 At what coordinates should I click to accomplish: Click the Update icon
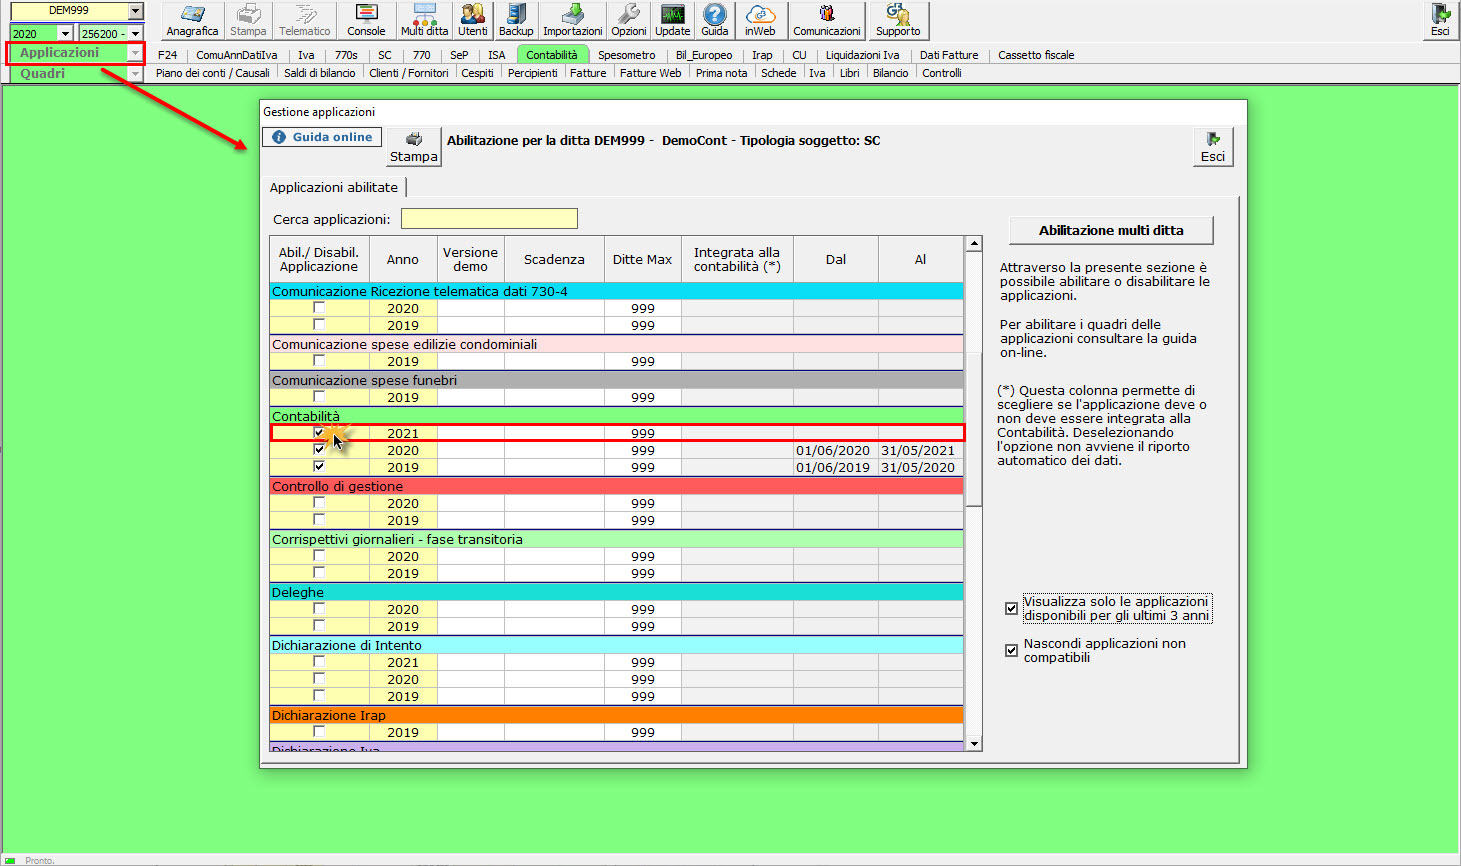(x=673, y=20)
